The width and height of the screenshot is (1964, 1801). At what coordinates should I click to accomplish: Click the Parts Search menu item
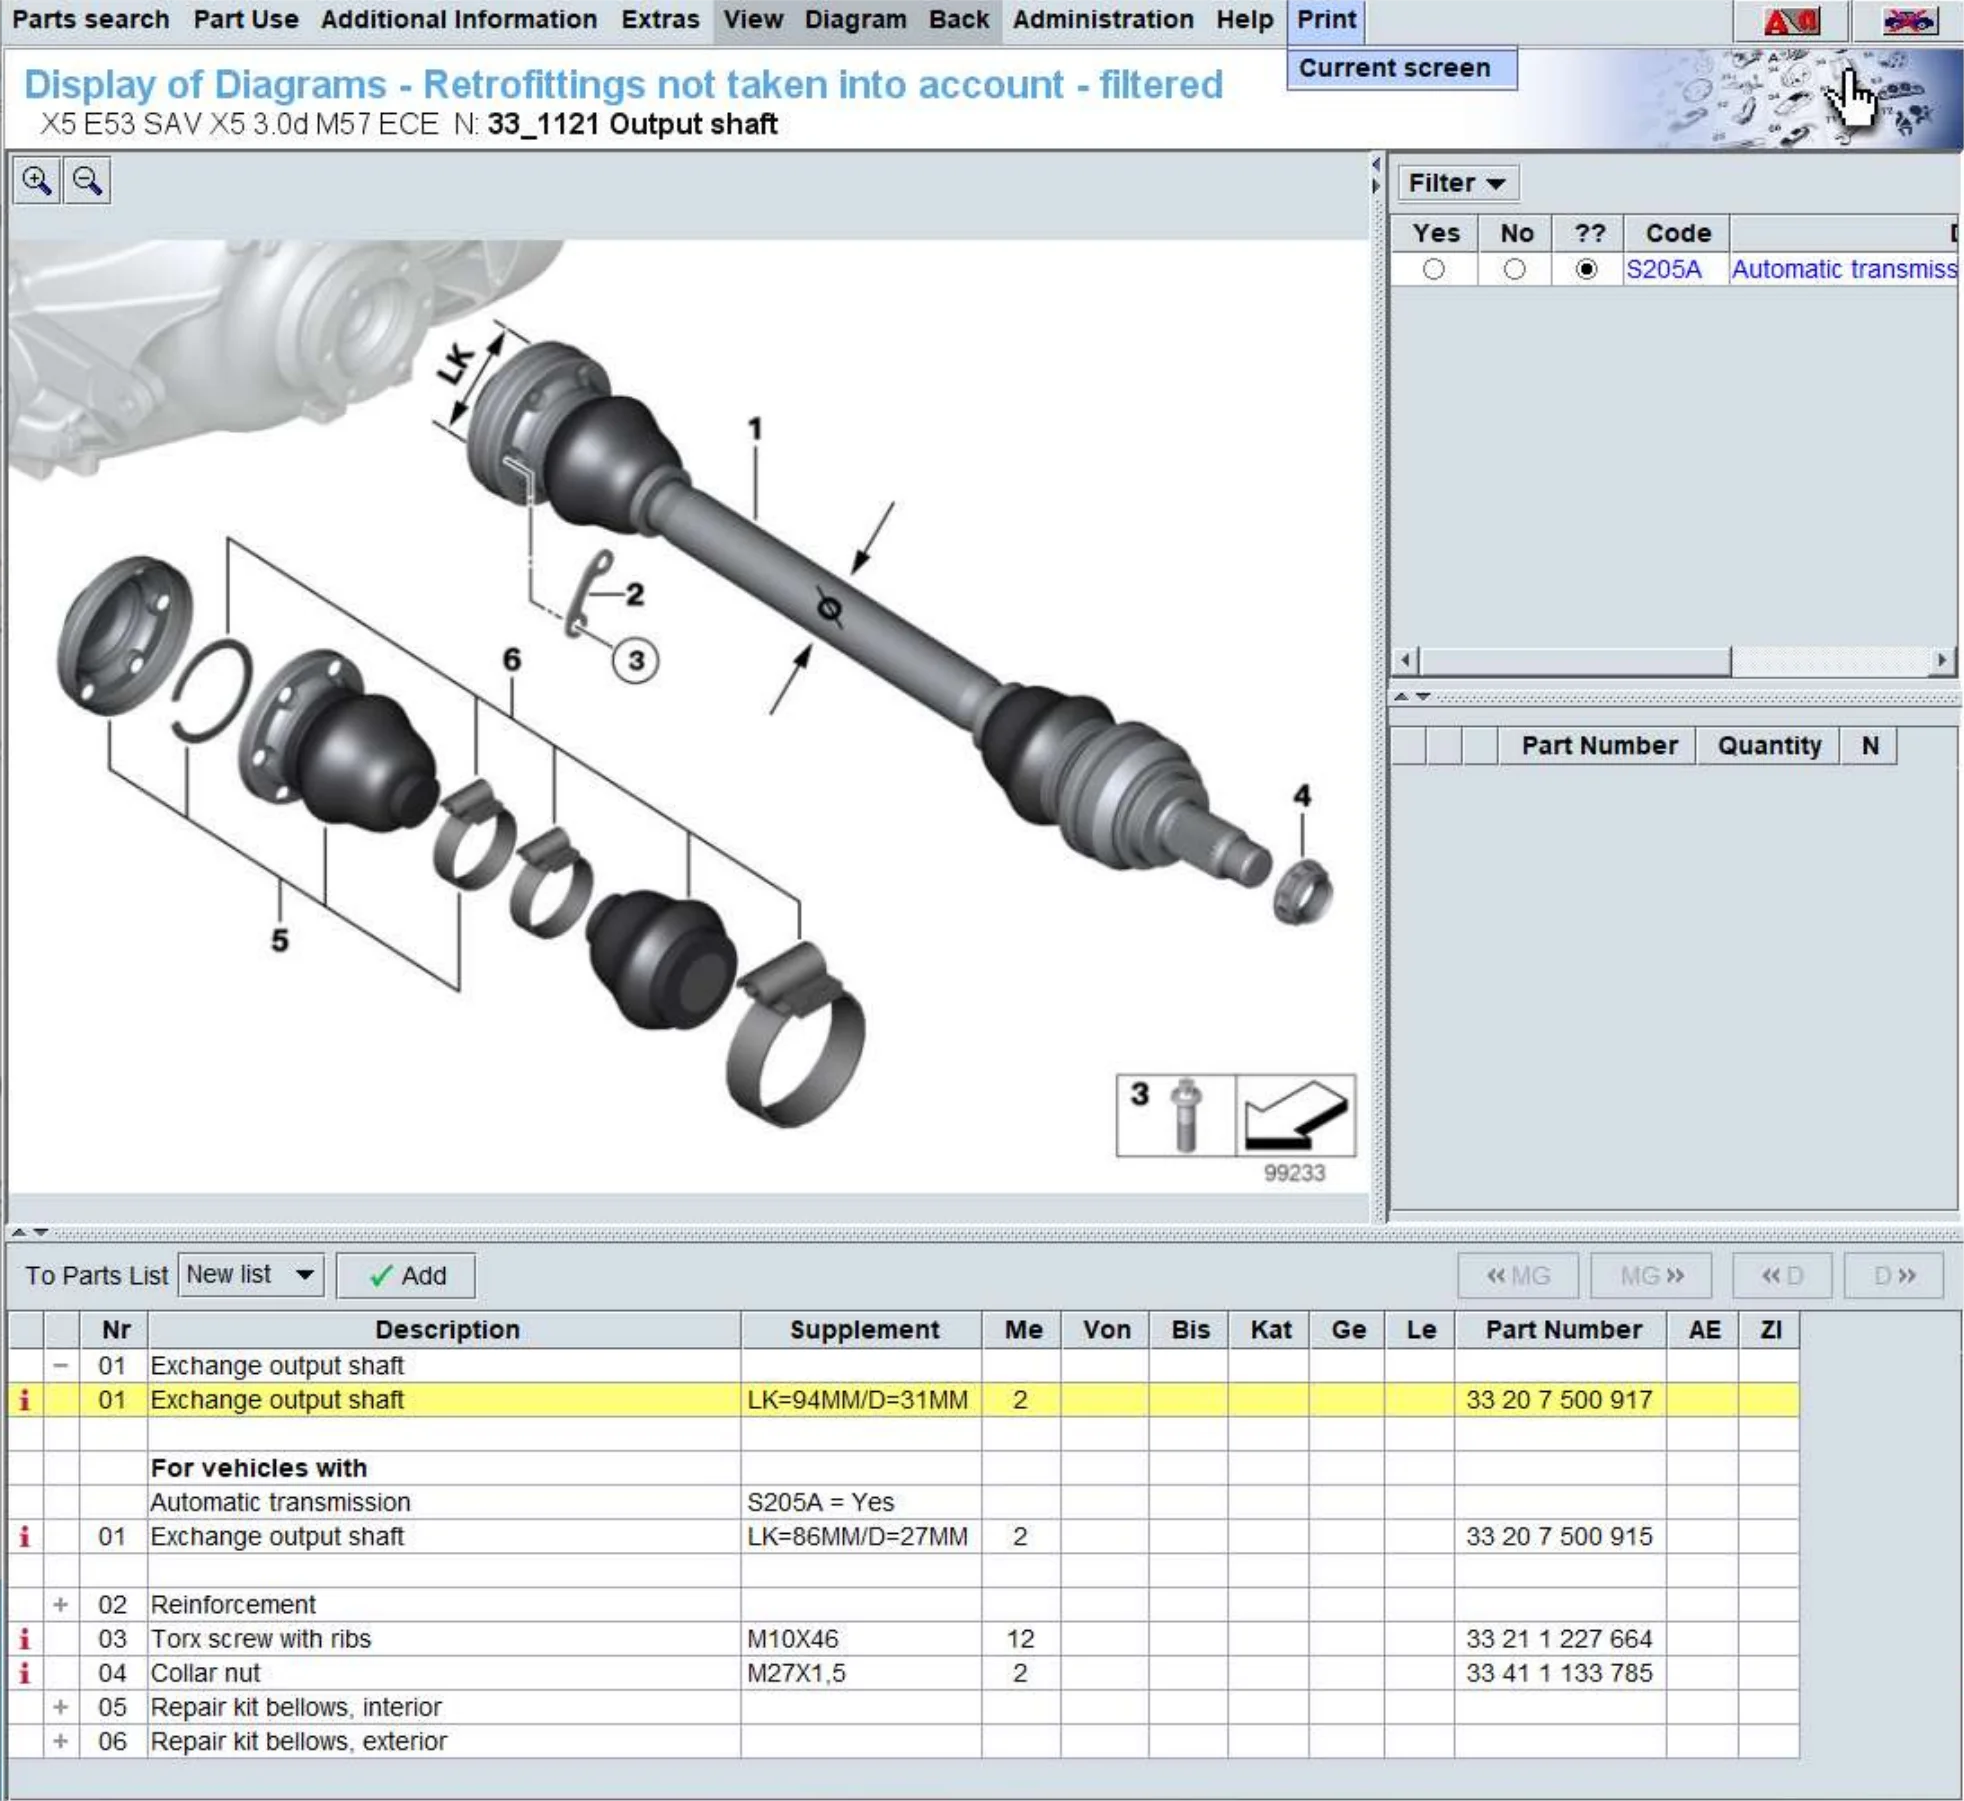coord(89,17)
